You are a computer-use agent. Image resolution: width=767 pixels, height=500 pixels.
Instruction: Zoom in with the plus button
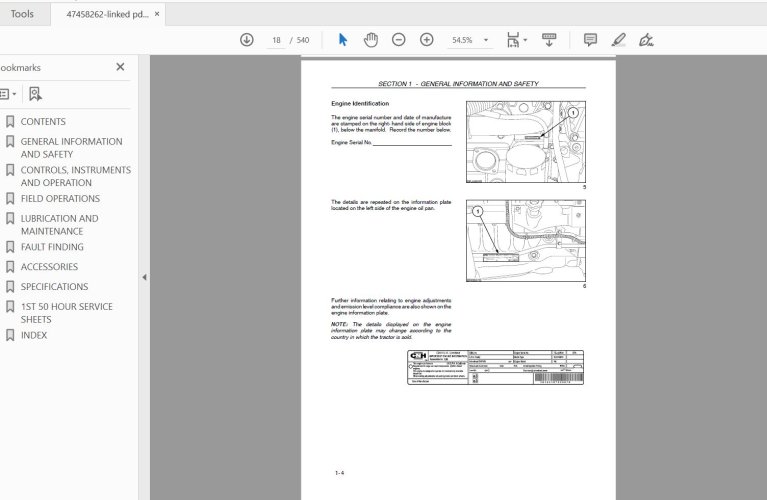tap(427, 40)
